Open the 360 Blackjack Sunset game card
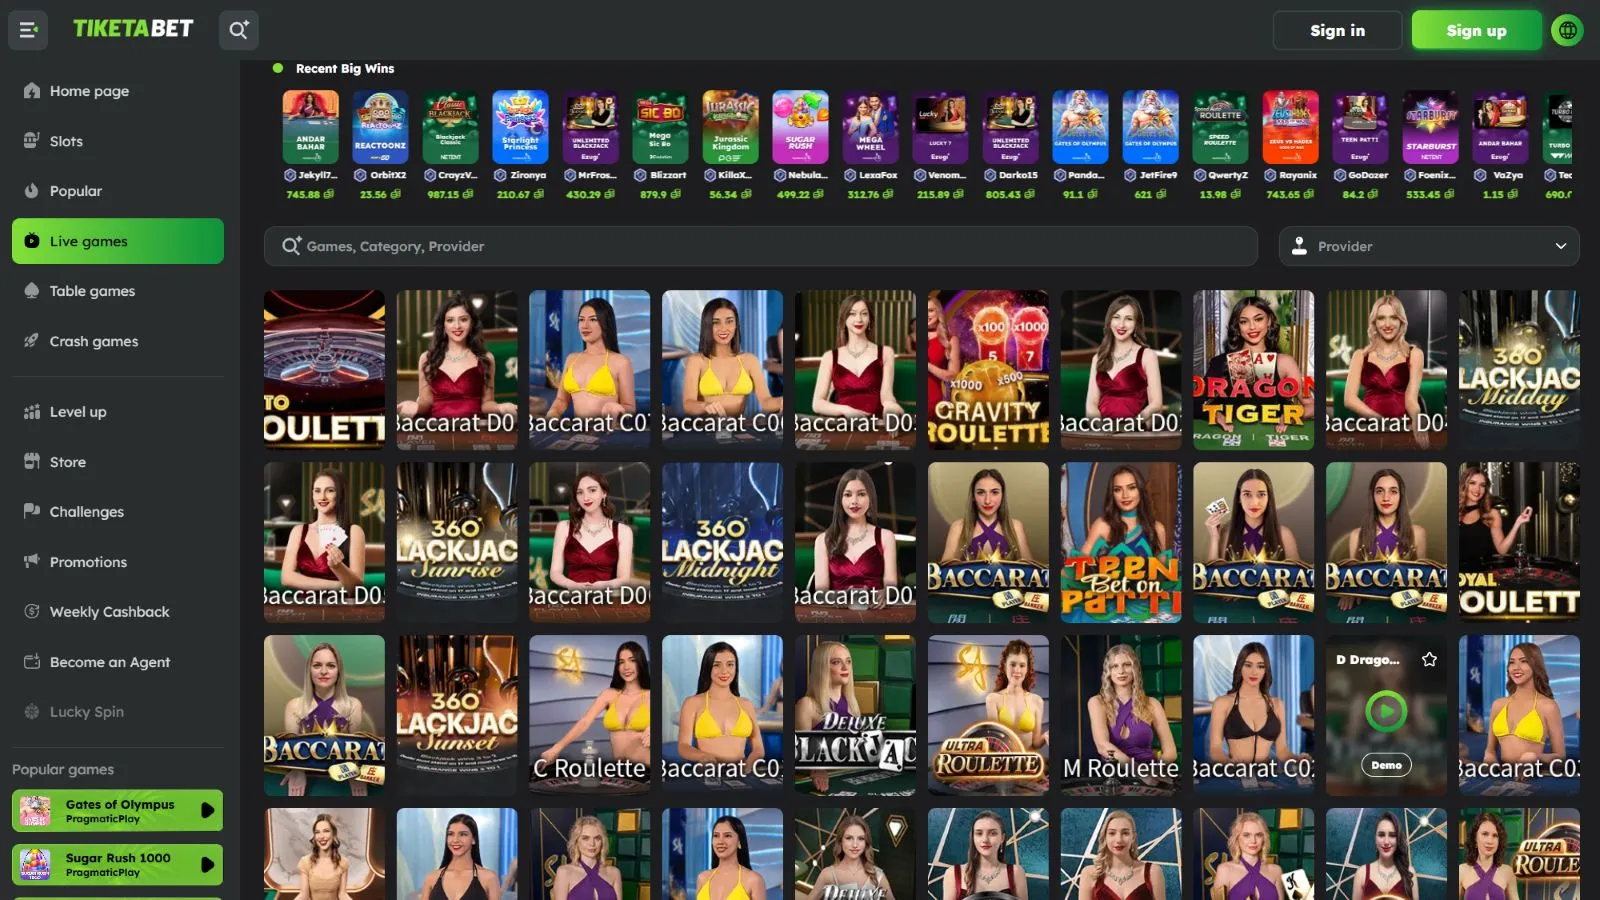The height and width of the screenshot is (900, 1600). pyautogui.click(x=457, y=715)
